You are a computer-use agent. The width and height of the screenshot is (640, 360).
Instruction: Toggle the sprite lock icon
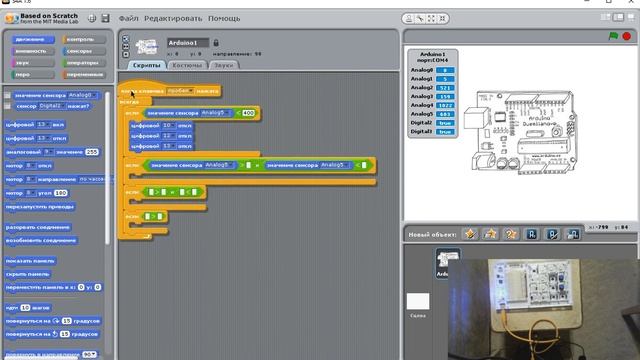coord(216,42)
